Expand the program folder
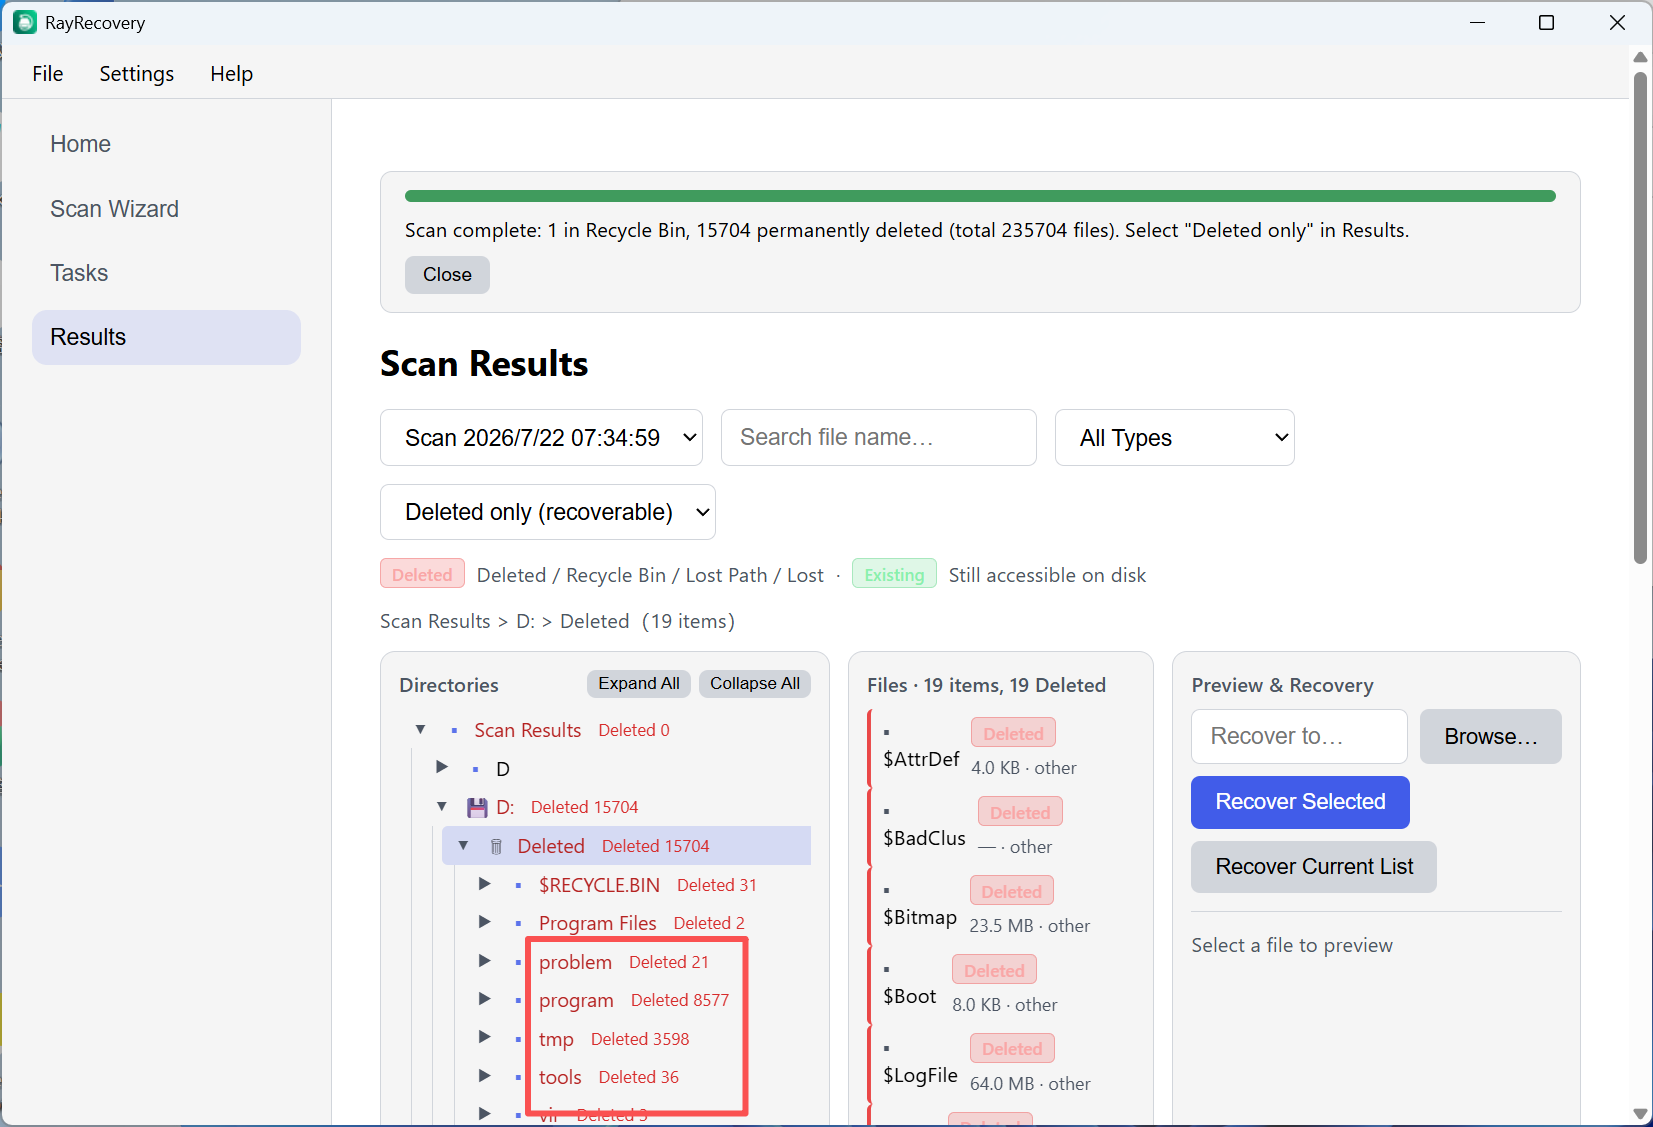1653x1127 pixels. point(484,999)
